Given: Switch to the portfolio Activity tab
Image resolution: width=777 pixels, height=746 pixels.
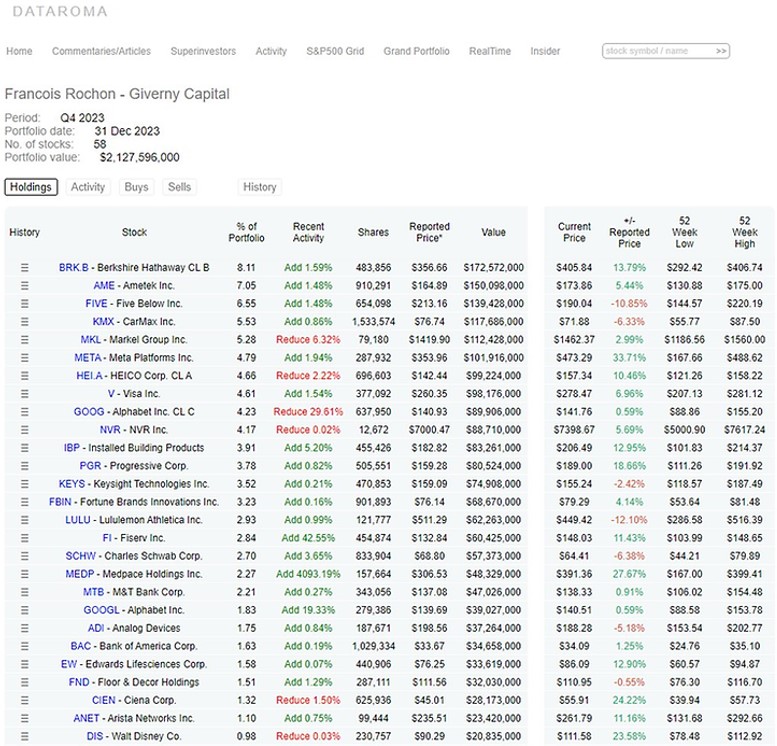Looking at the screenshot, I should click(88, 187).
